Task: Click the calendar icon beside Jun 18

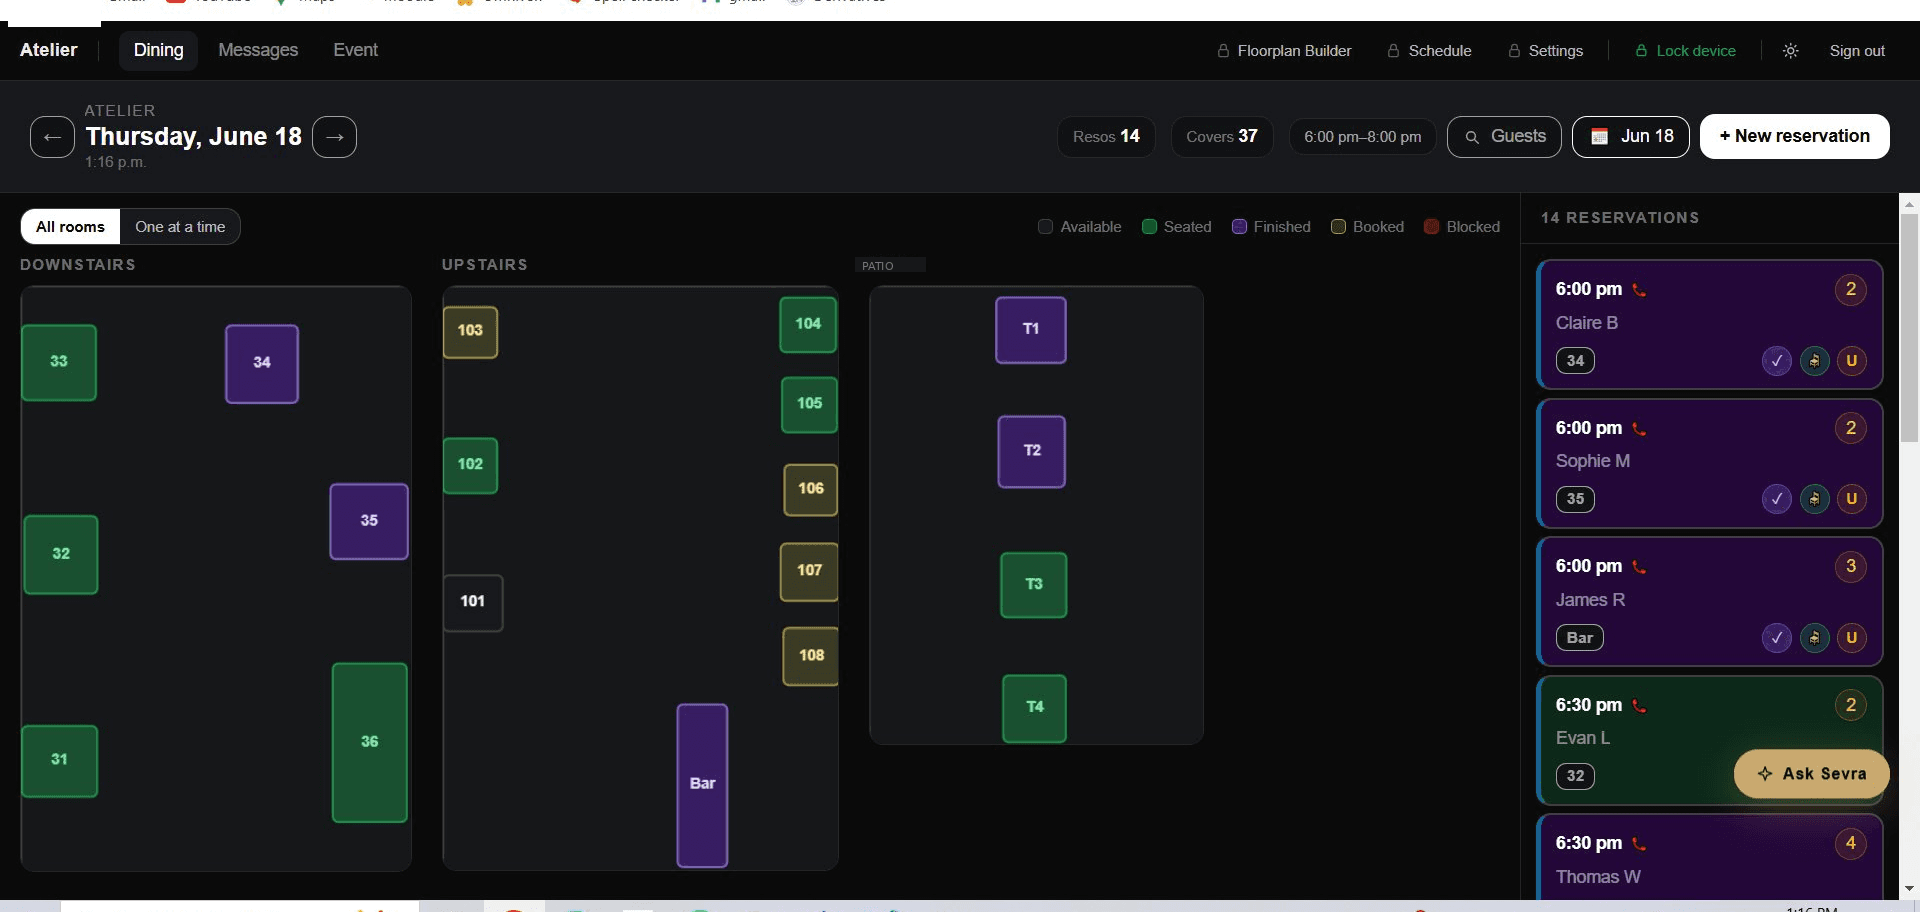Action: click(1599, 136)
